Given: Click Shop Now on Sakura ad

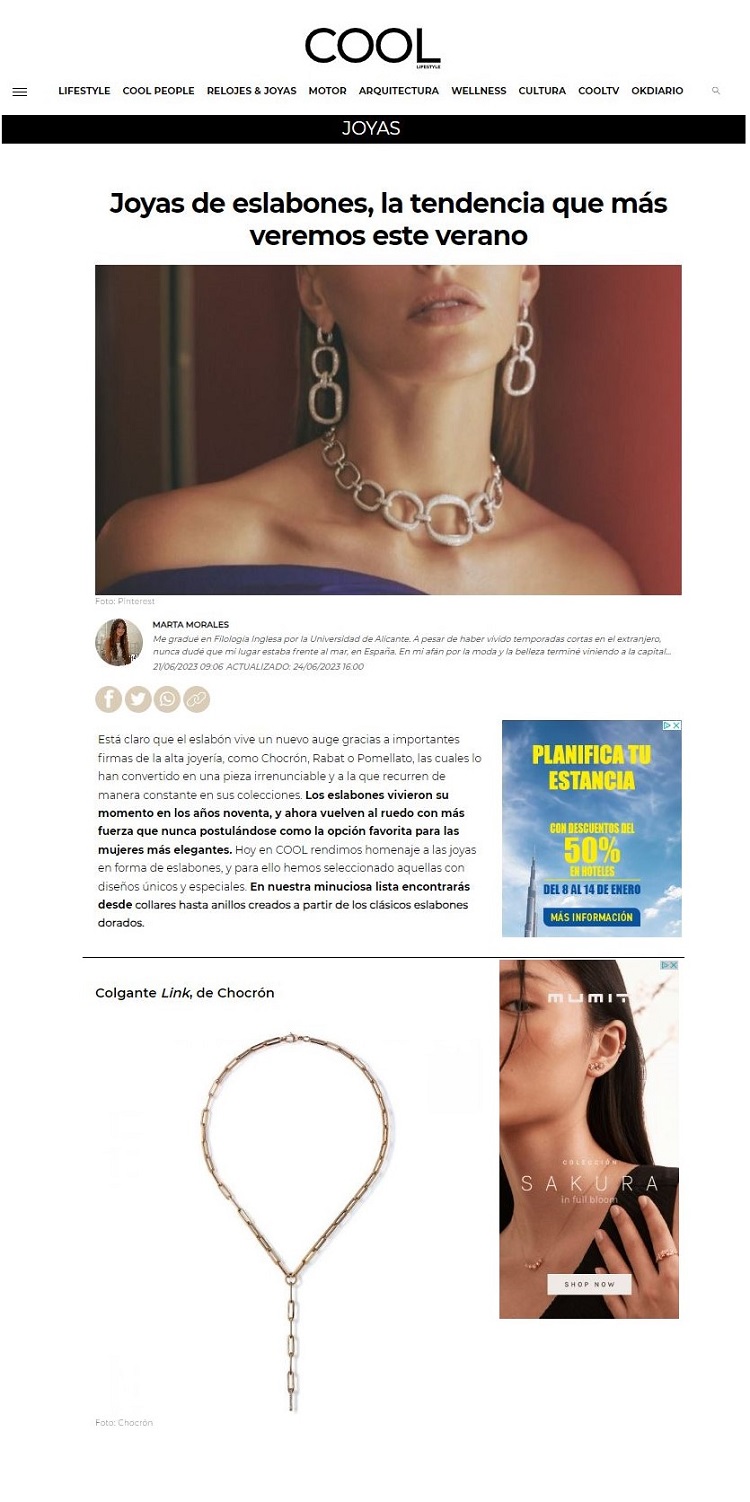Looking at the screenshot, I should tap(589, 1283).
